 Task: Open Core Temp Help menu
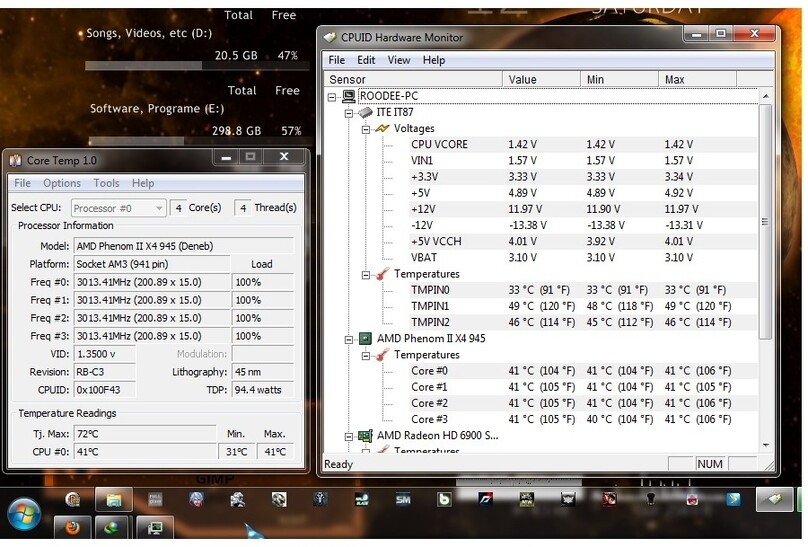click(x=143, y=183)
